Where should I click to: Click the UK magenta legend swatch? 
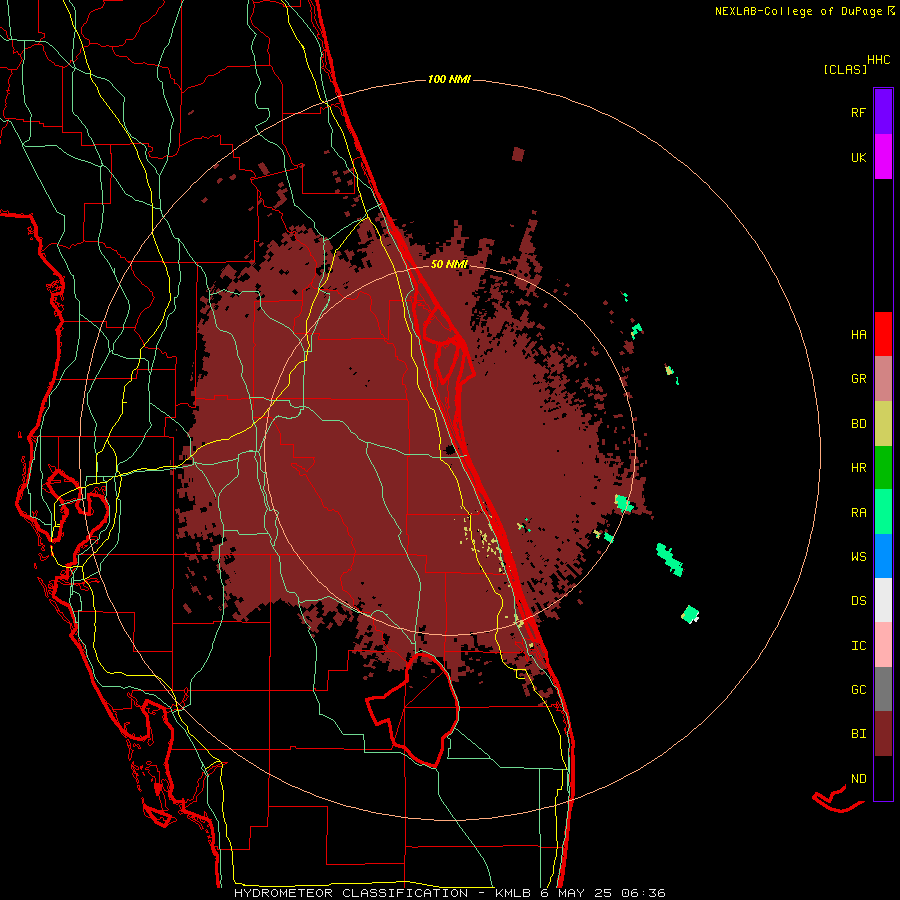tap(883, 157)
